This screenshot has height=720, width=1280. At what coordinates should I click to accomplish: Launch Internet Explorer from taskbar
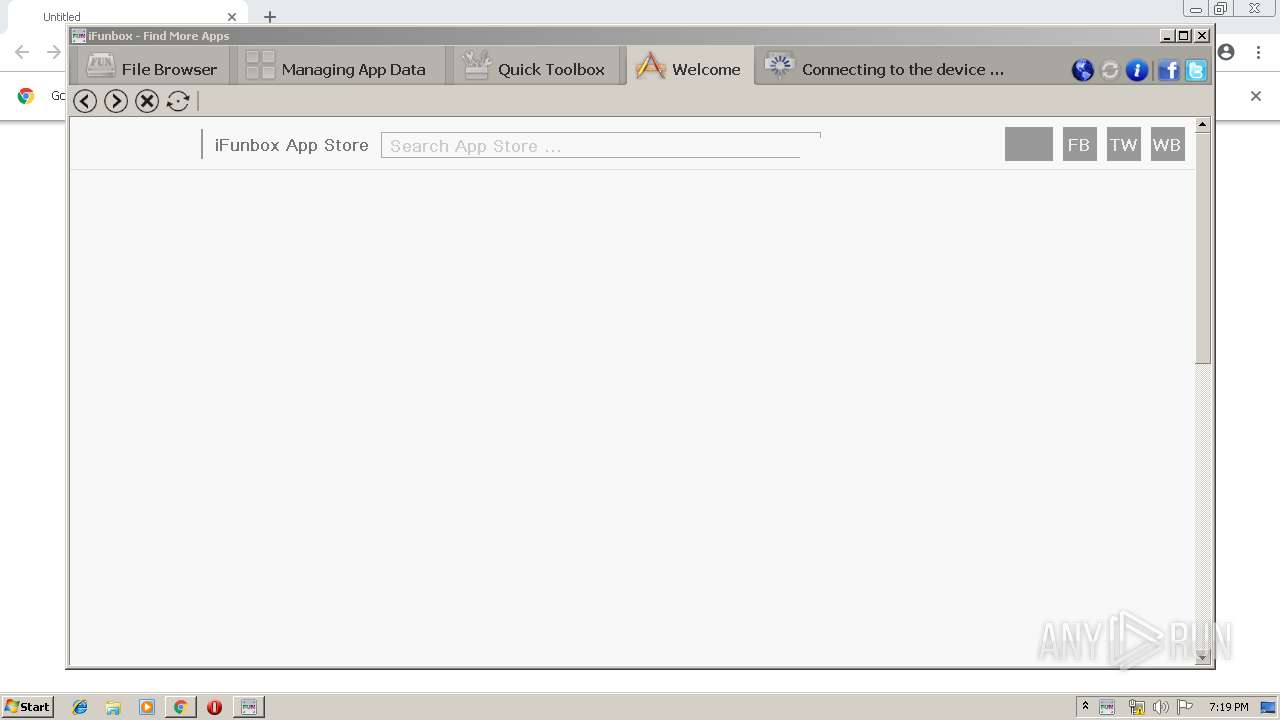tap(80, 707)
